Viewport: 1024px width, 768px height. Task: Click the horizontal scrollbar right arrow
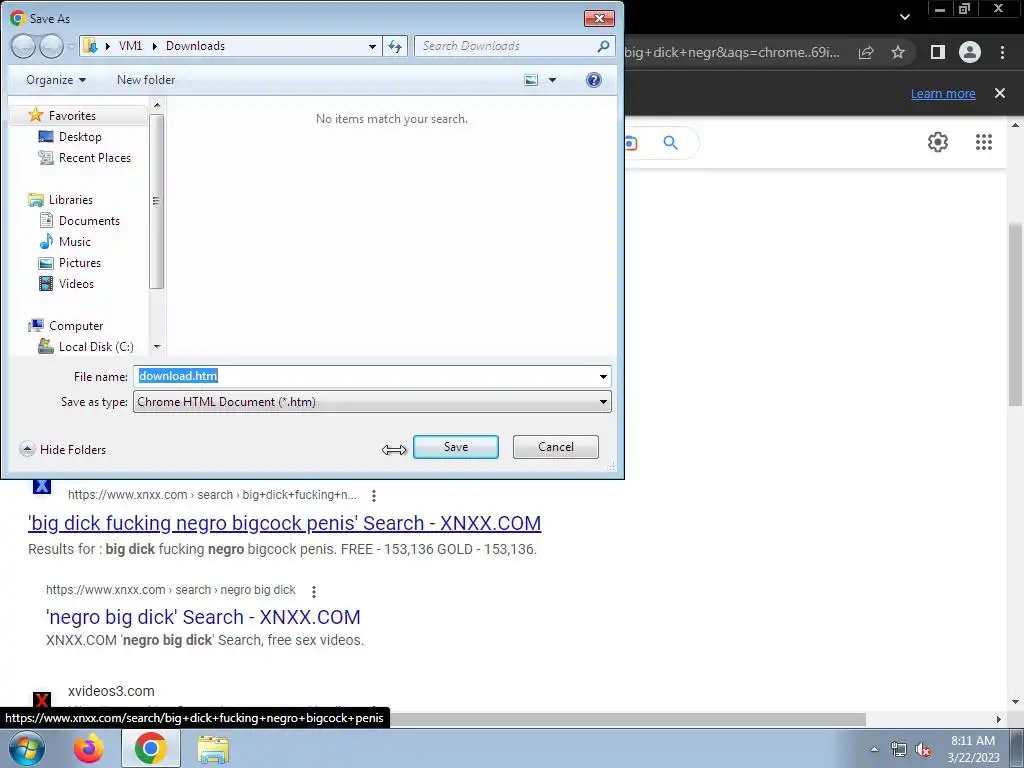coord(998,719)
